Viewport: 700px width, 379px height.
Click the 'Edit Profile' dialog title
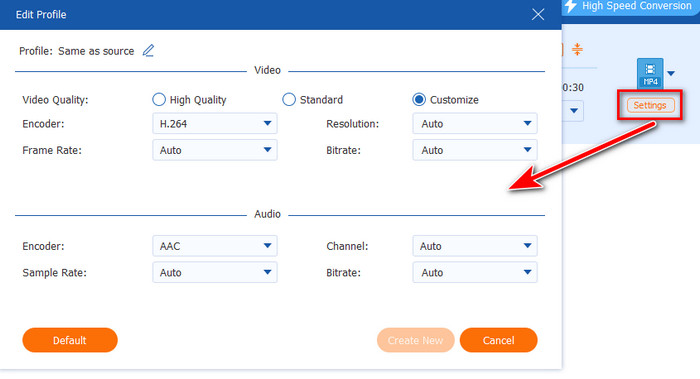pos(41,15)
